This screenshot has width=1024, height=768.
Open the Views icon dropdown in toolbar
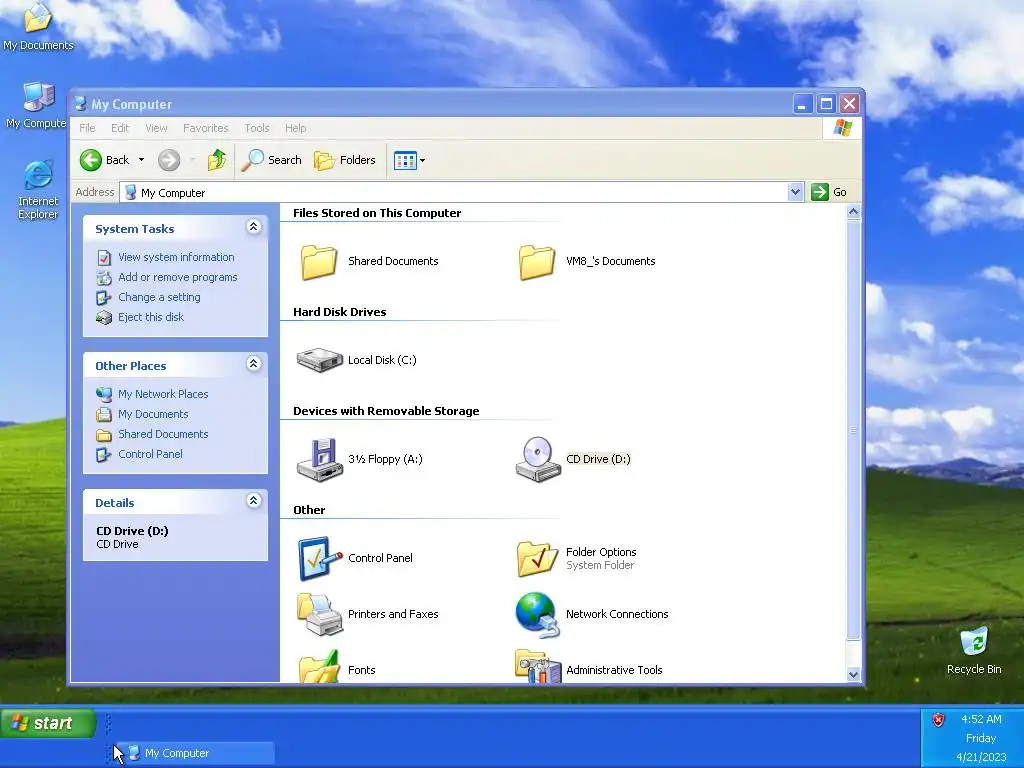click(x=409, y=160)
